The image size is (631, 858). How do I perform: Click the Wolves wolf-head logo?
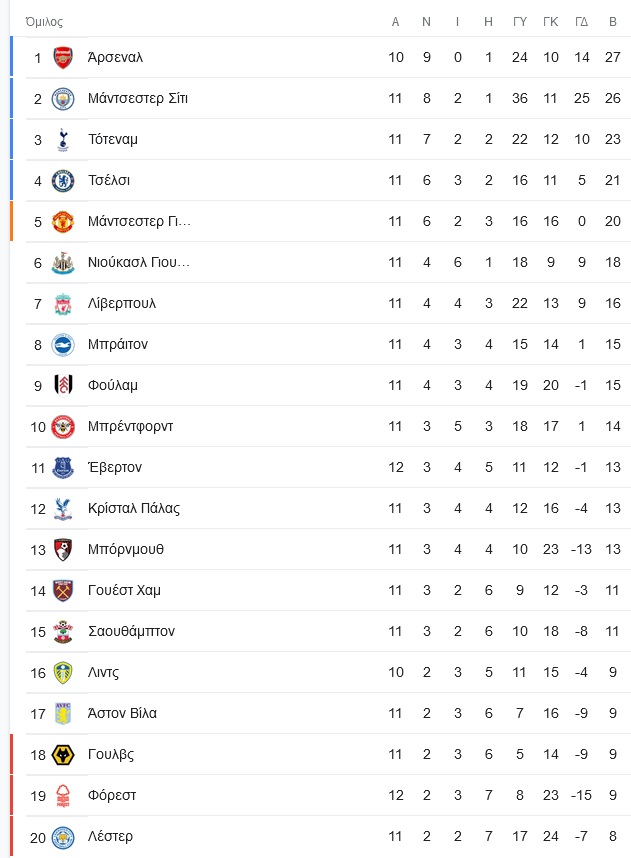click(x=63, y=755)
